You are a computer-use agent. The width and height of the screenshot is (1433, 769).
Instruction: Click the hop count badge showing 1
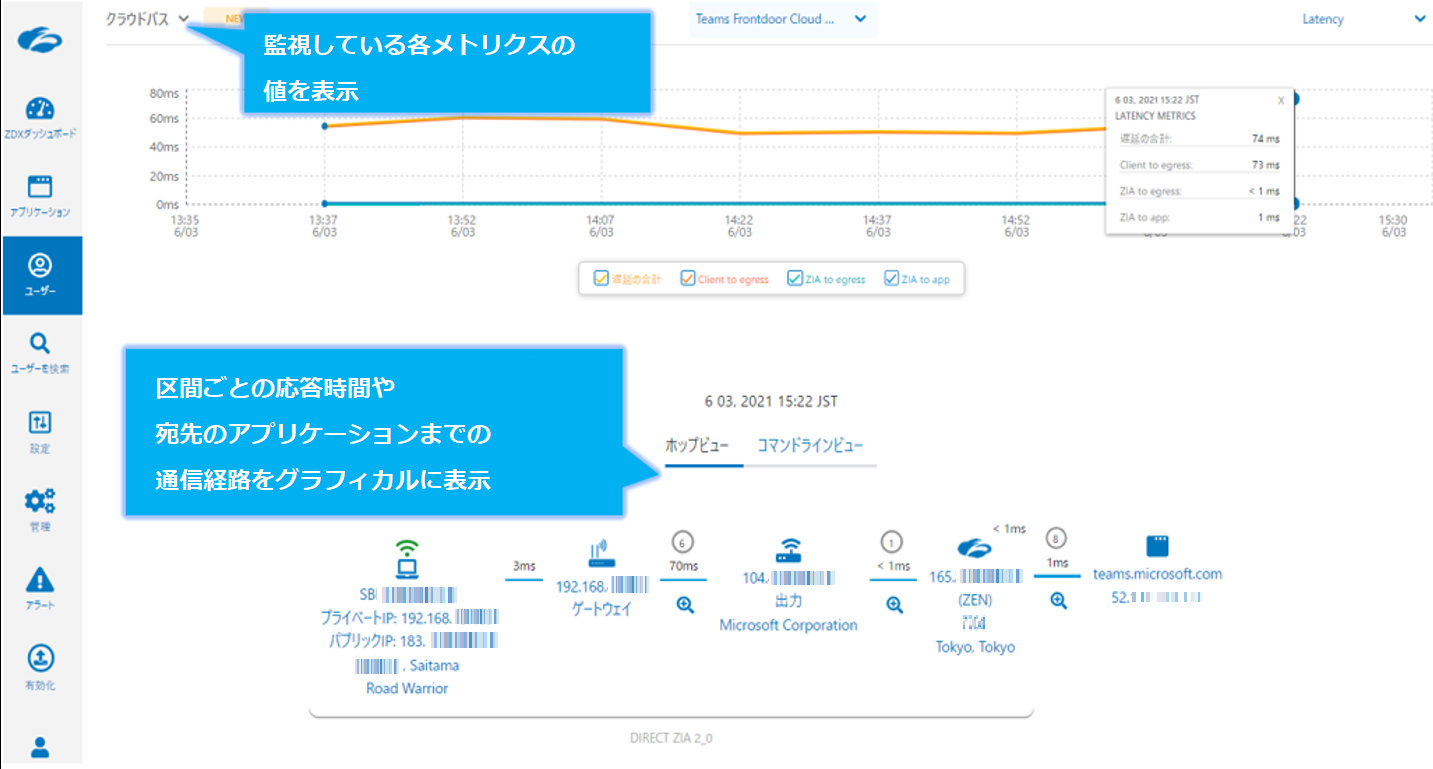pyautogui.click(x=892, y=541)
